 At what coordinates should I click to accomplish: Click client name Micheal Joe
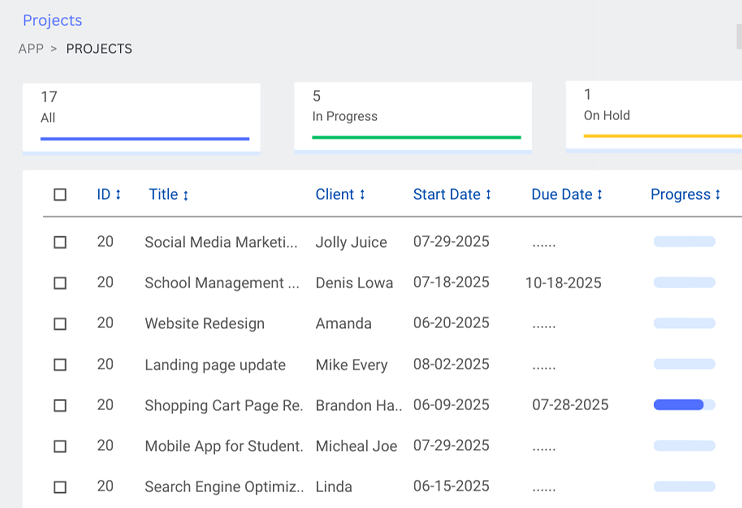click(x=356, y=447)
